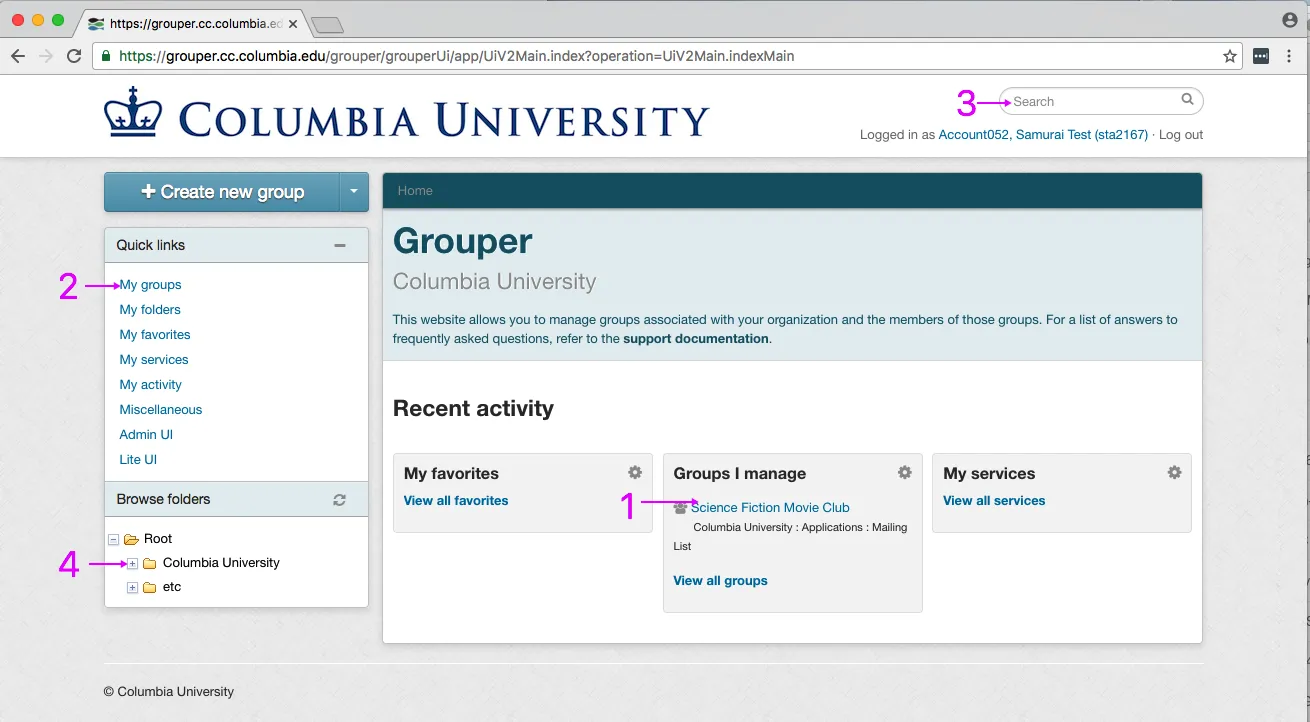
Task: Click Home breadcrumb
Action: click(415, 190)
